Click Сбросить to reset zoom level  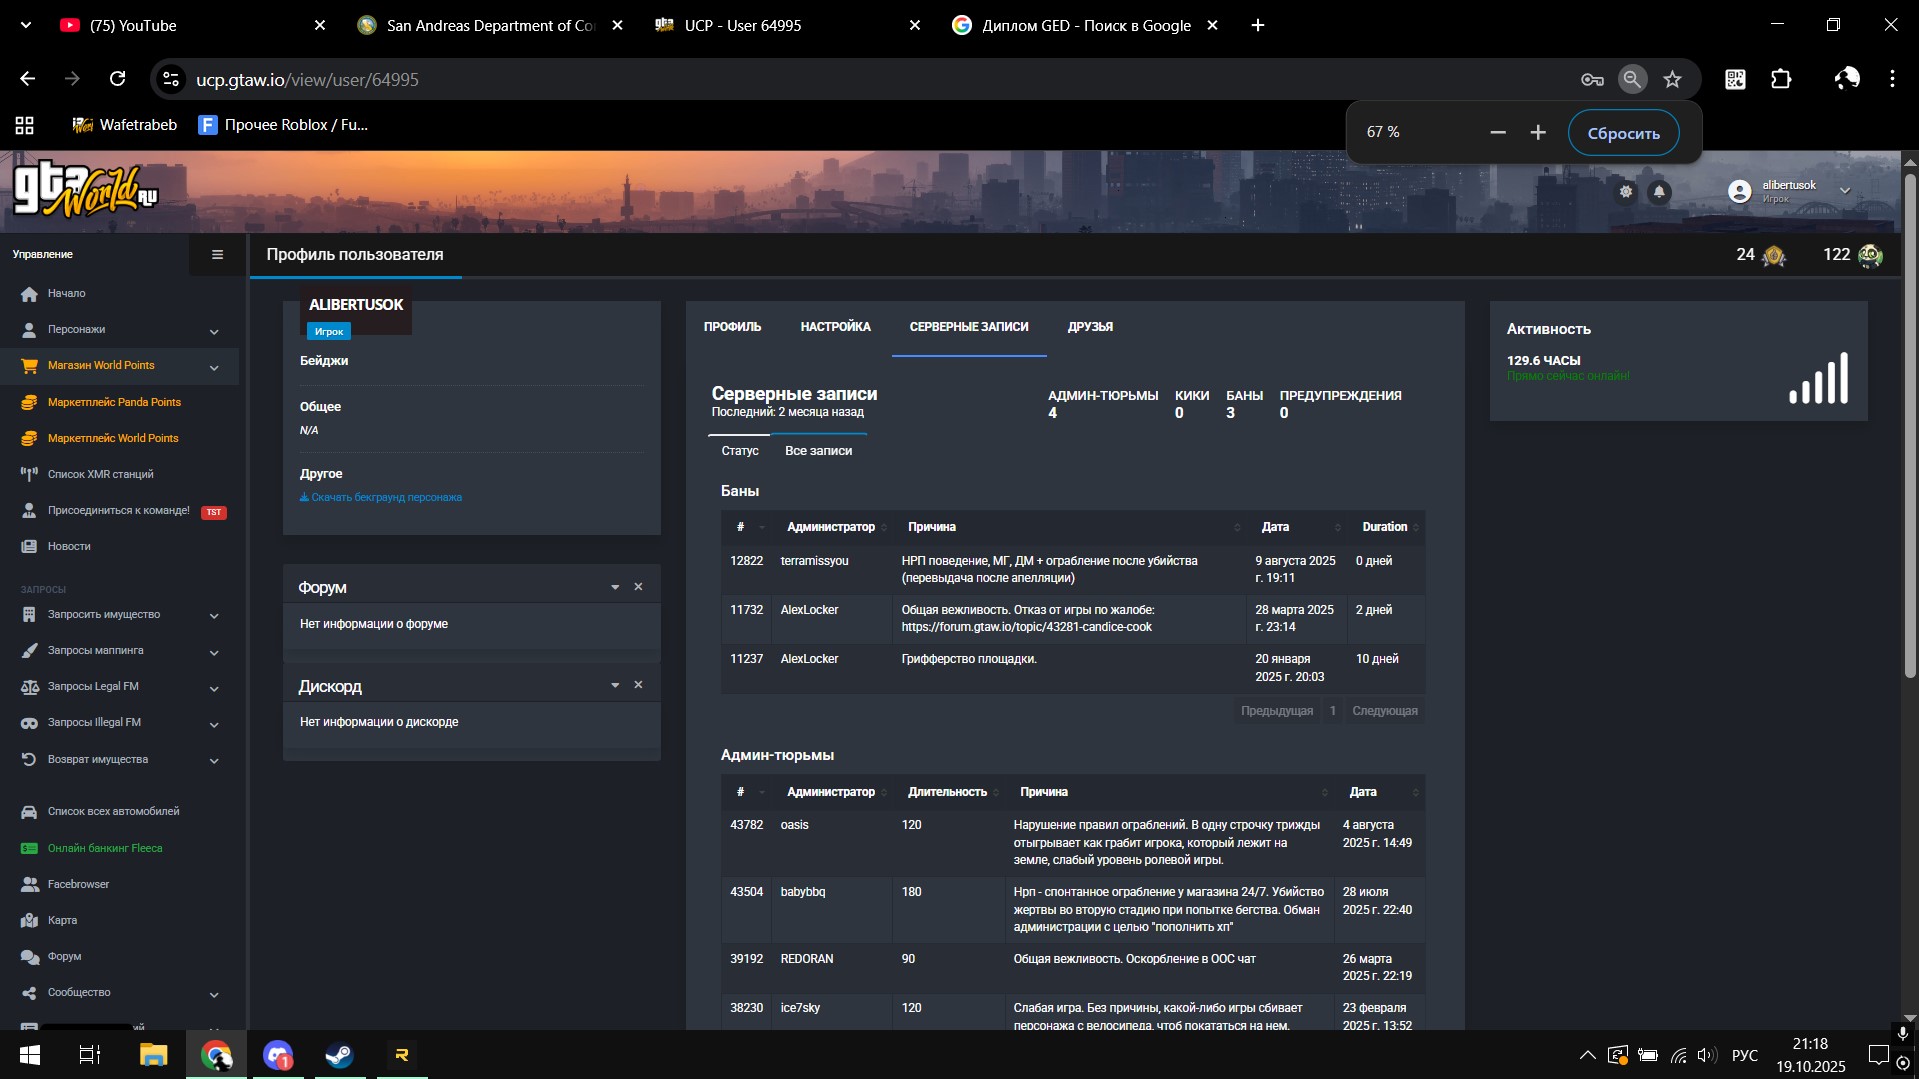[x=1622, y=133]
